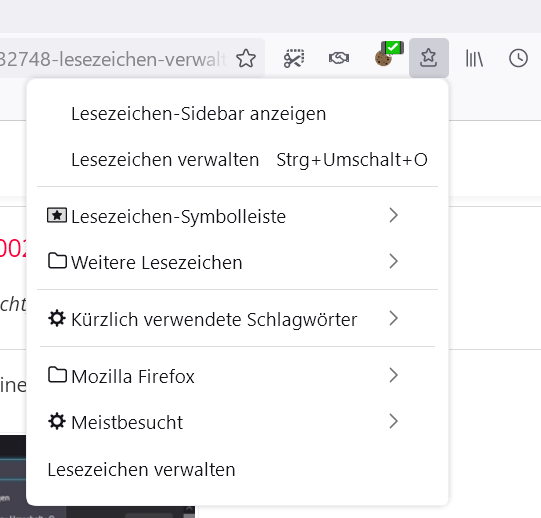Expand the Lesezeichen-Symbolleiste submenu arrow
The height and width of the screenshot is (518, 541).
coord(394,215)
